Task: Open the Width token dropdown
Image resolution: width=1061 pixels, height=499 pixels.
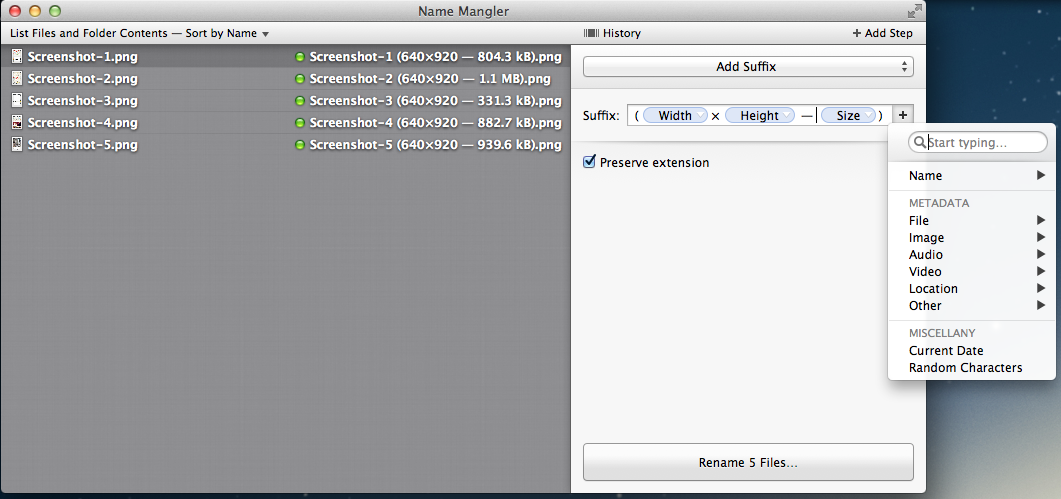Action: (701, 115)
